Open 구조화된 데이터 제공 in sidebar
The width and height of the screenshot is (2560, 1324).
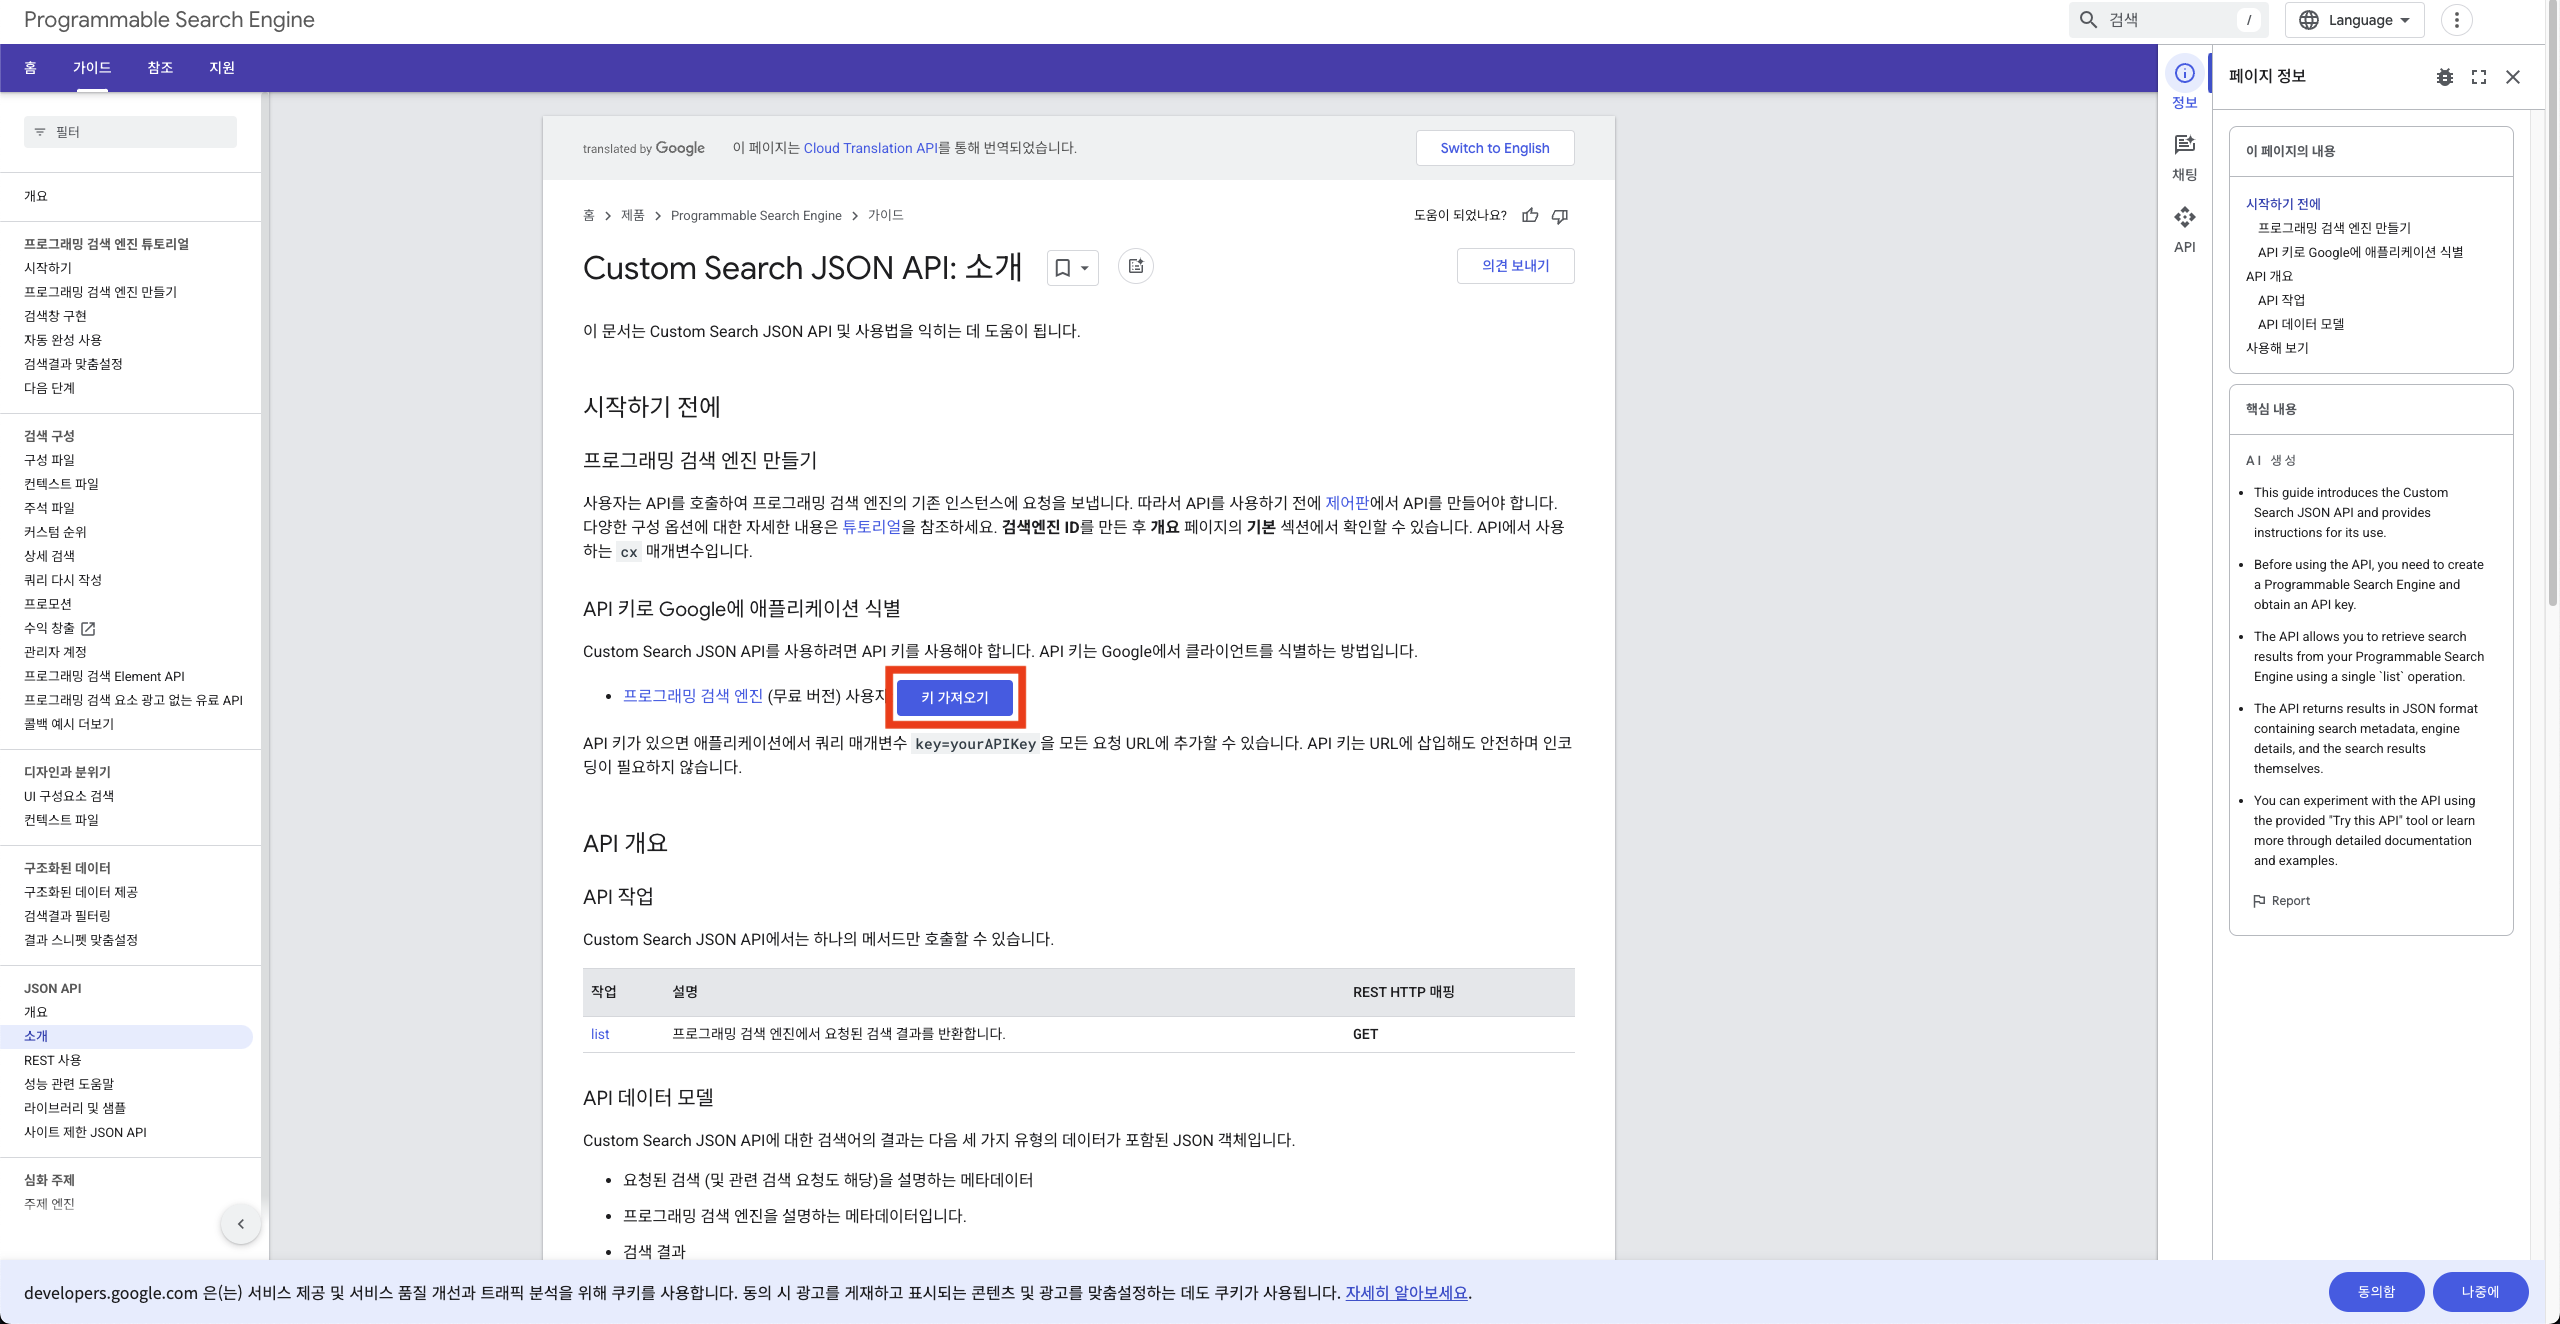click(x=81, y=892)
